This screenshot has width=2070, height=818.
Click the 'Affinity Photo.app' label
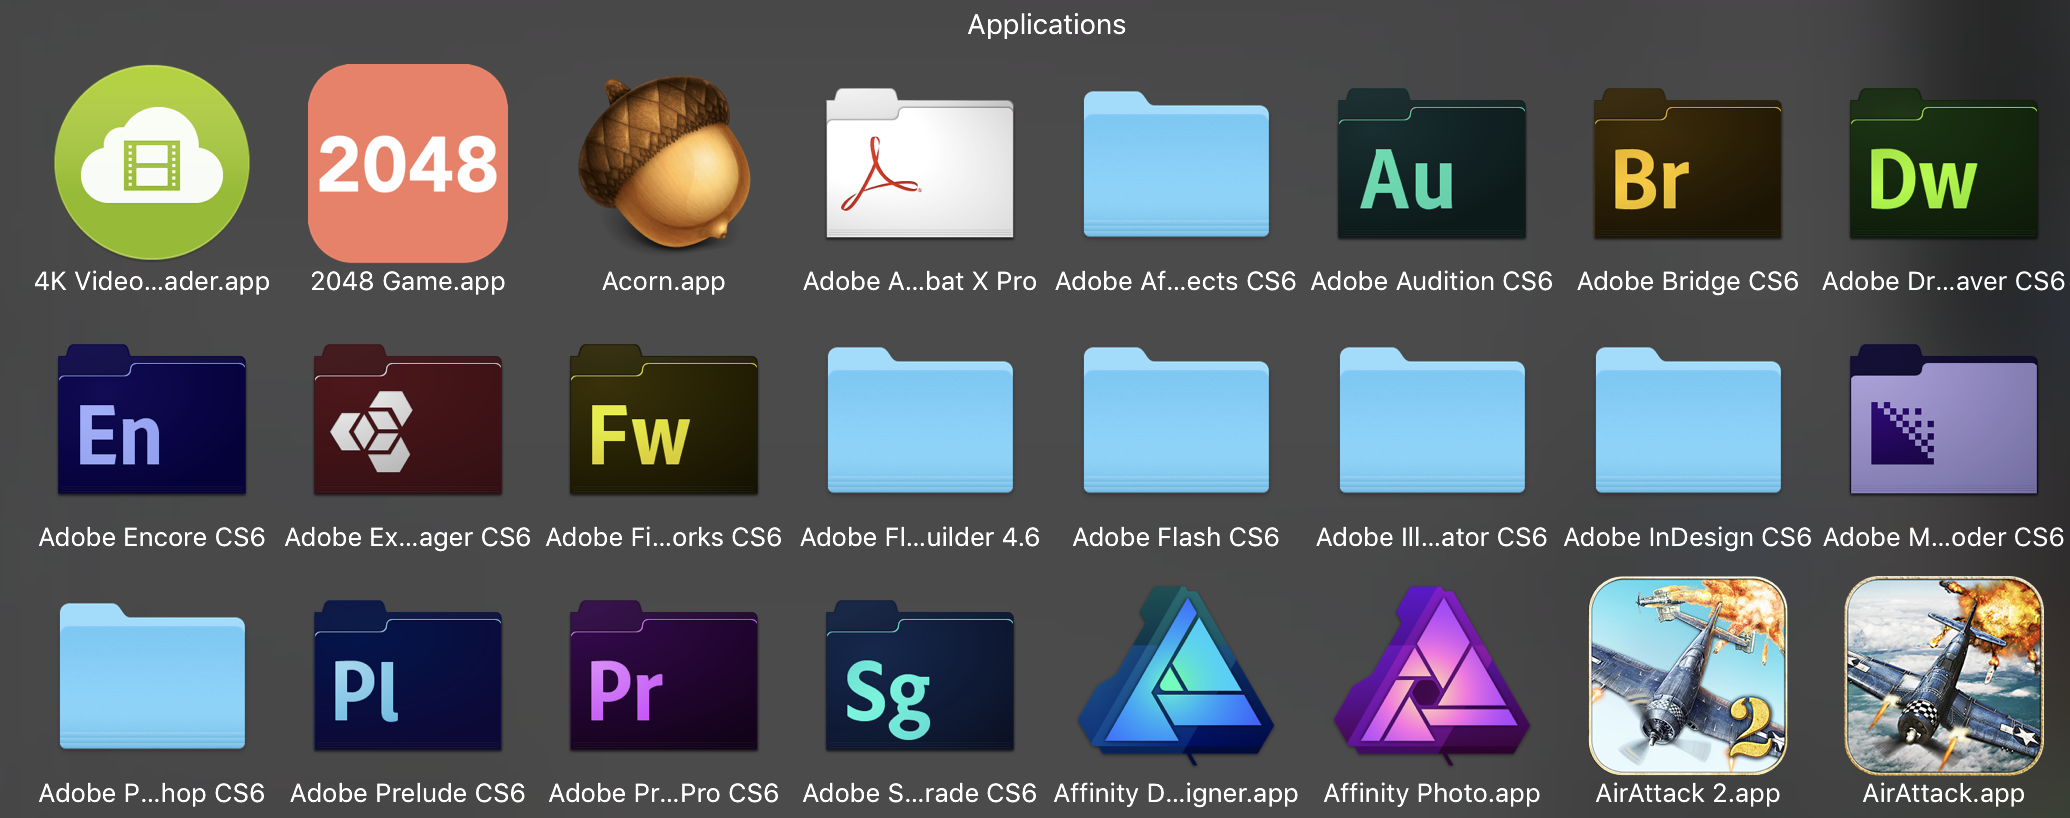[1432, 794]
